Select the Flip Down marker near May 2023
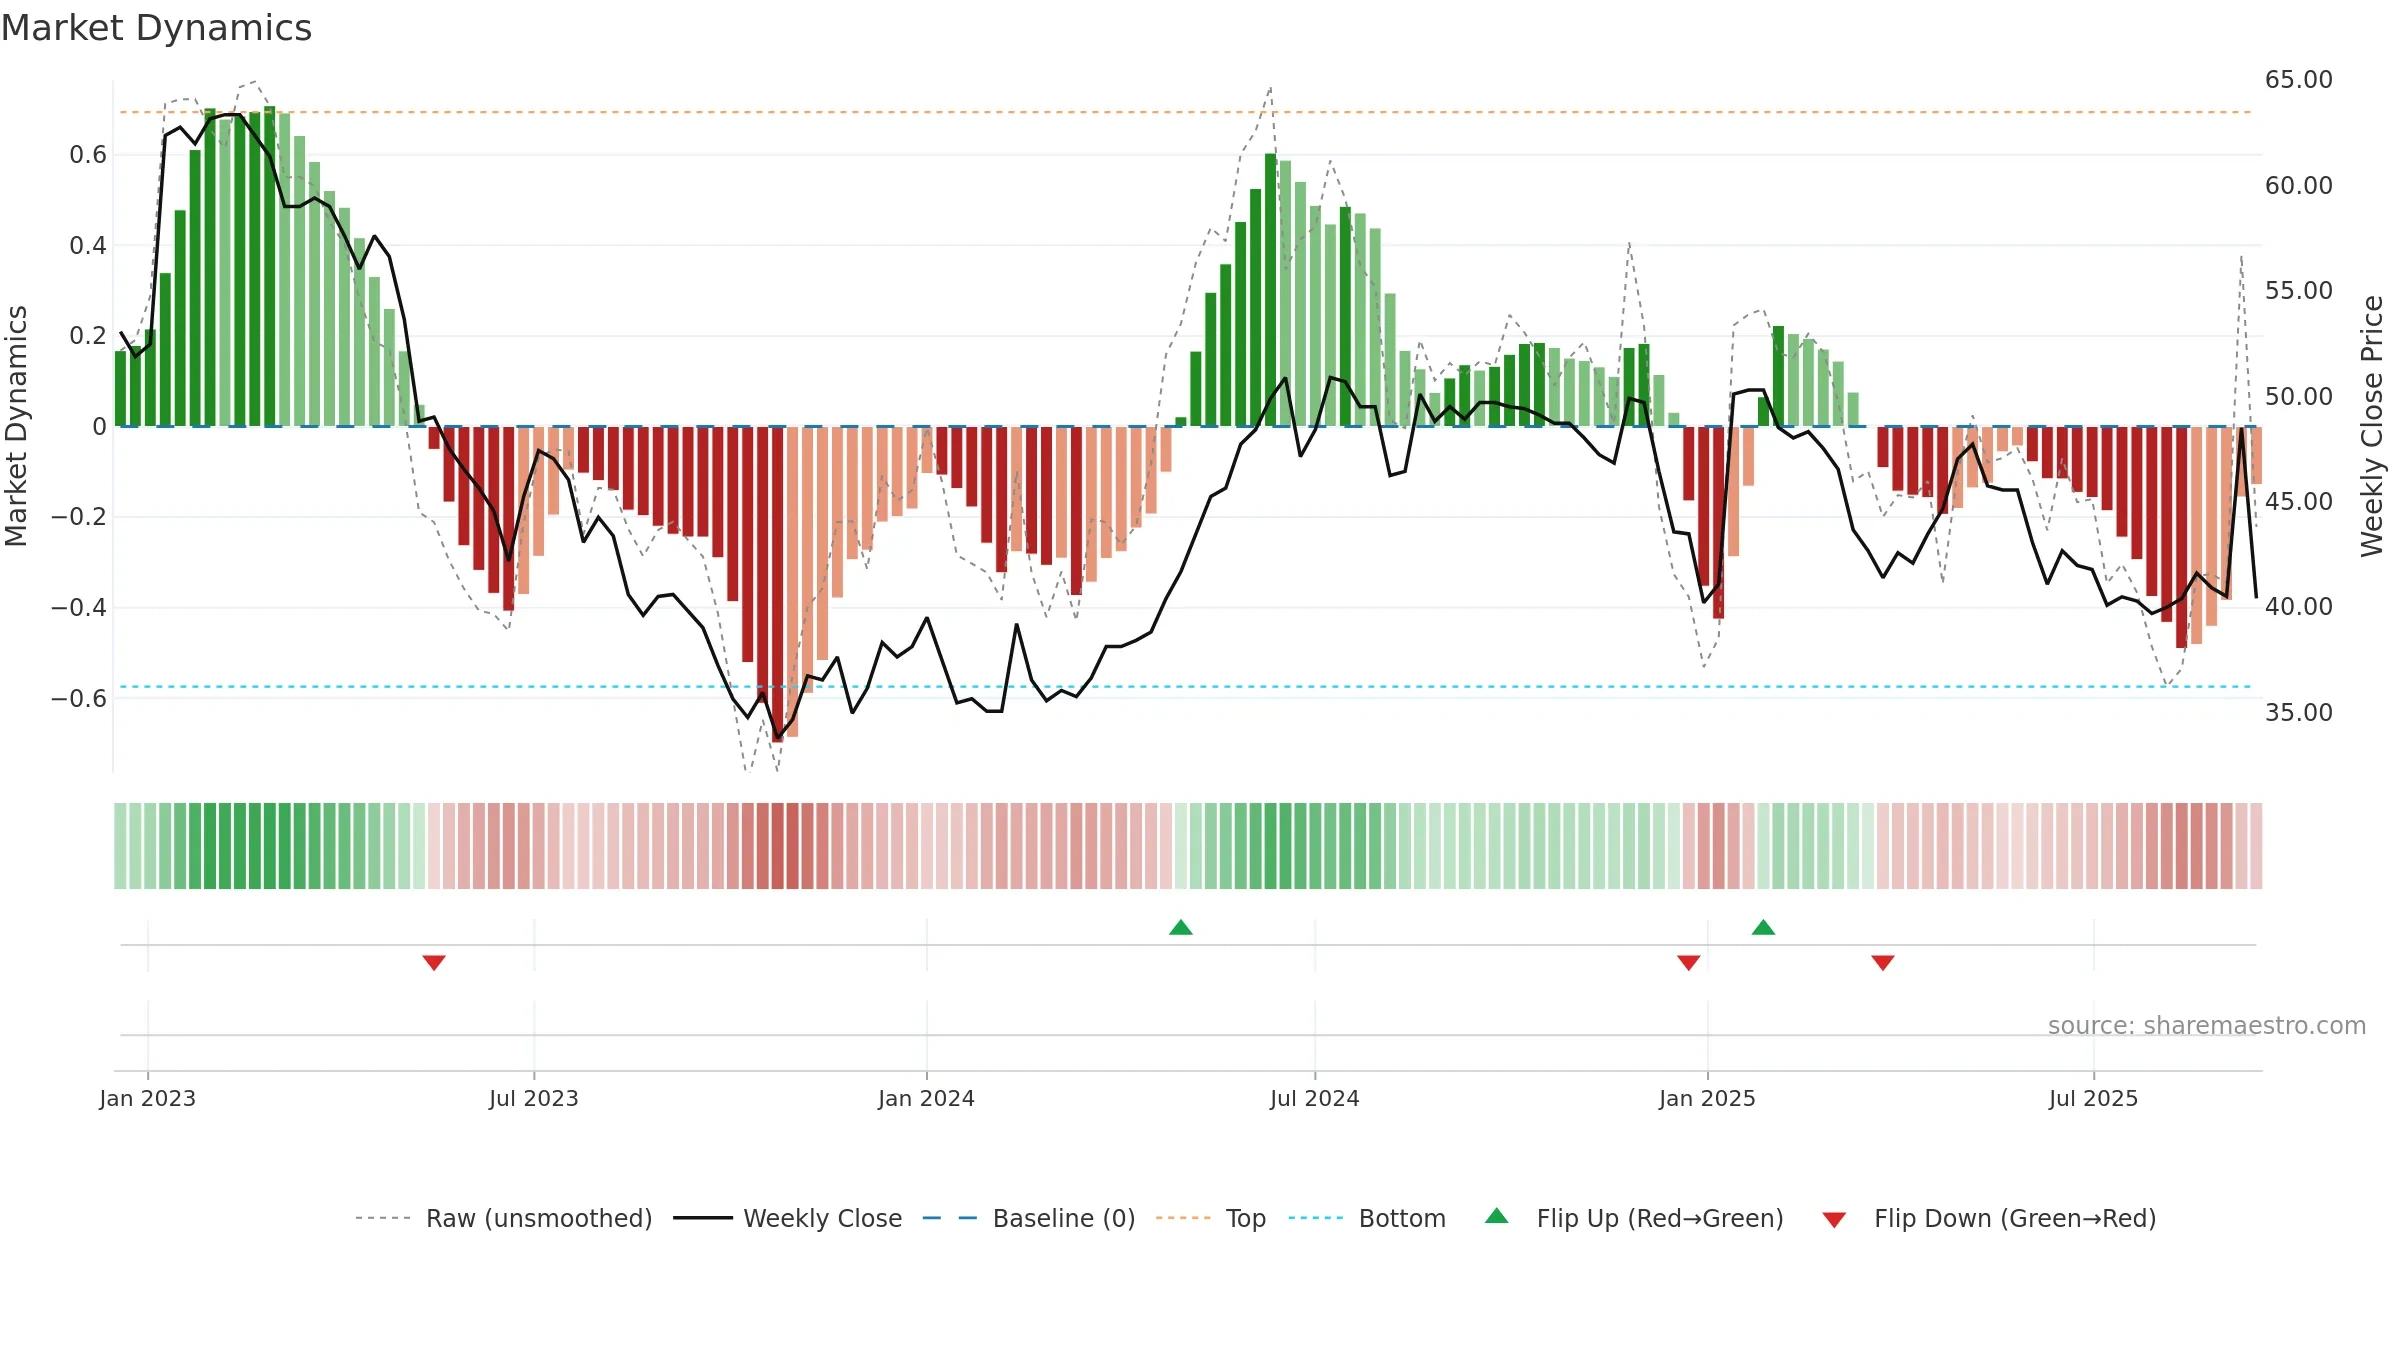Image resolution: width=2400 pixels, height=1350 pixels. click(x=434, y=963)
